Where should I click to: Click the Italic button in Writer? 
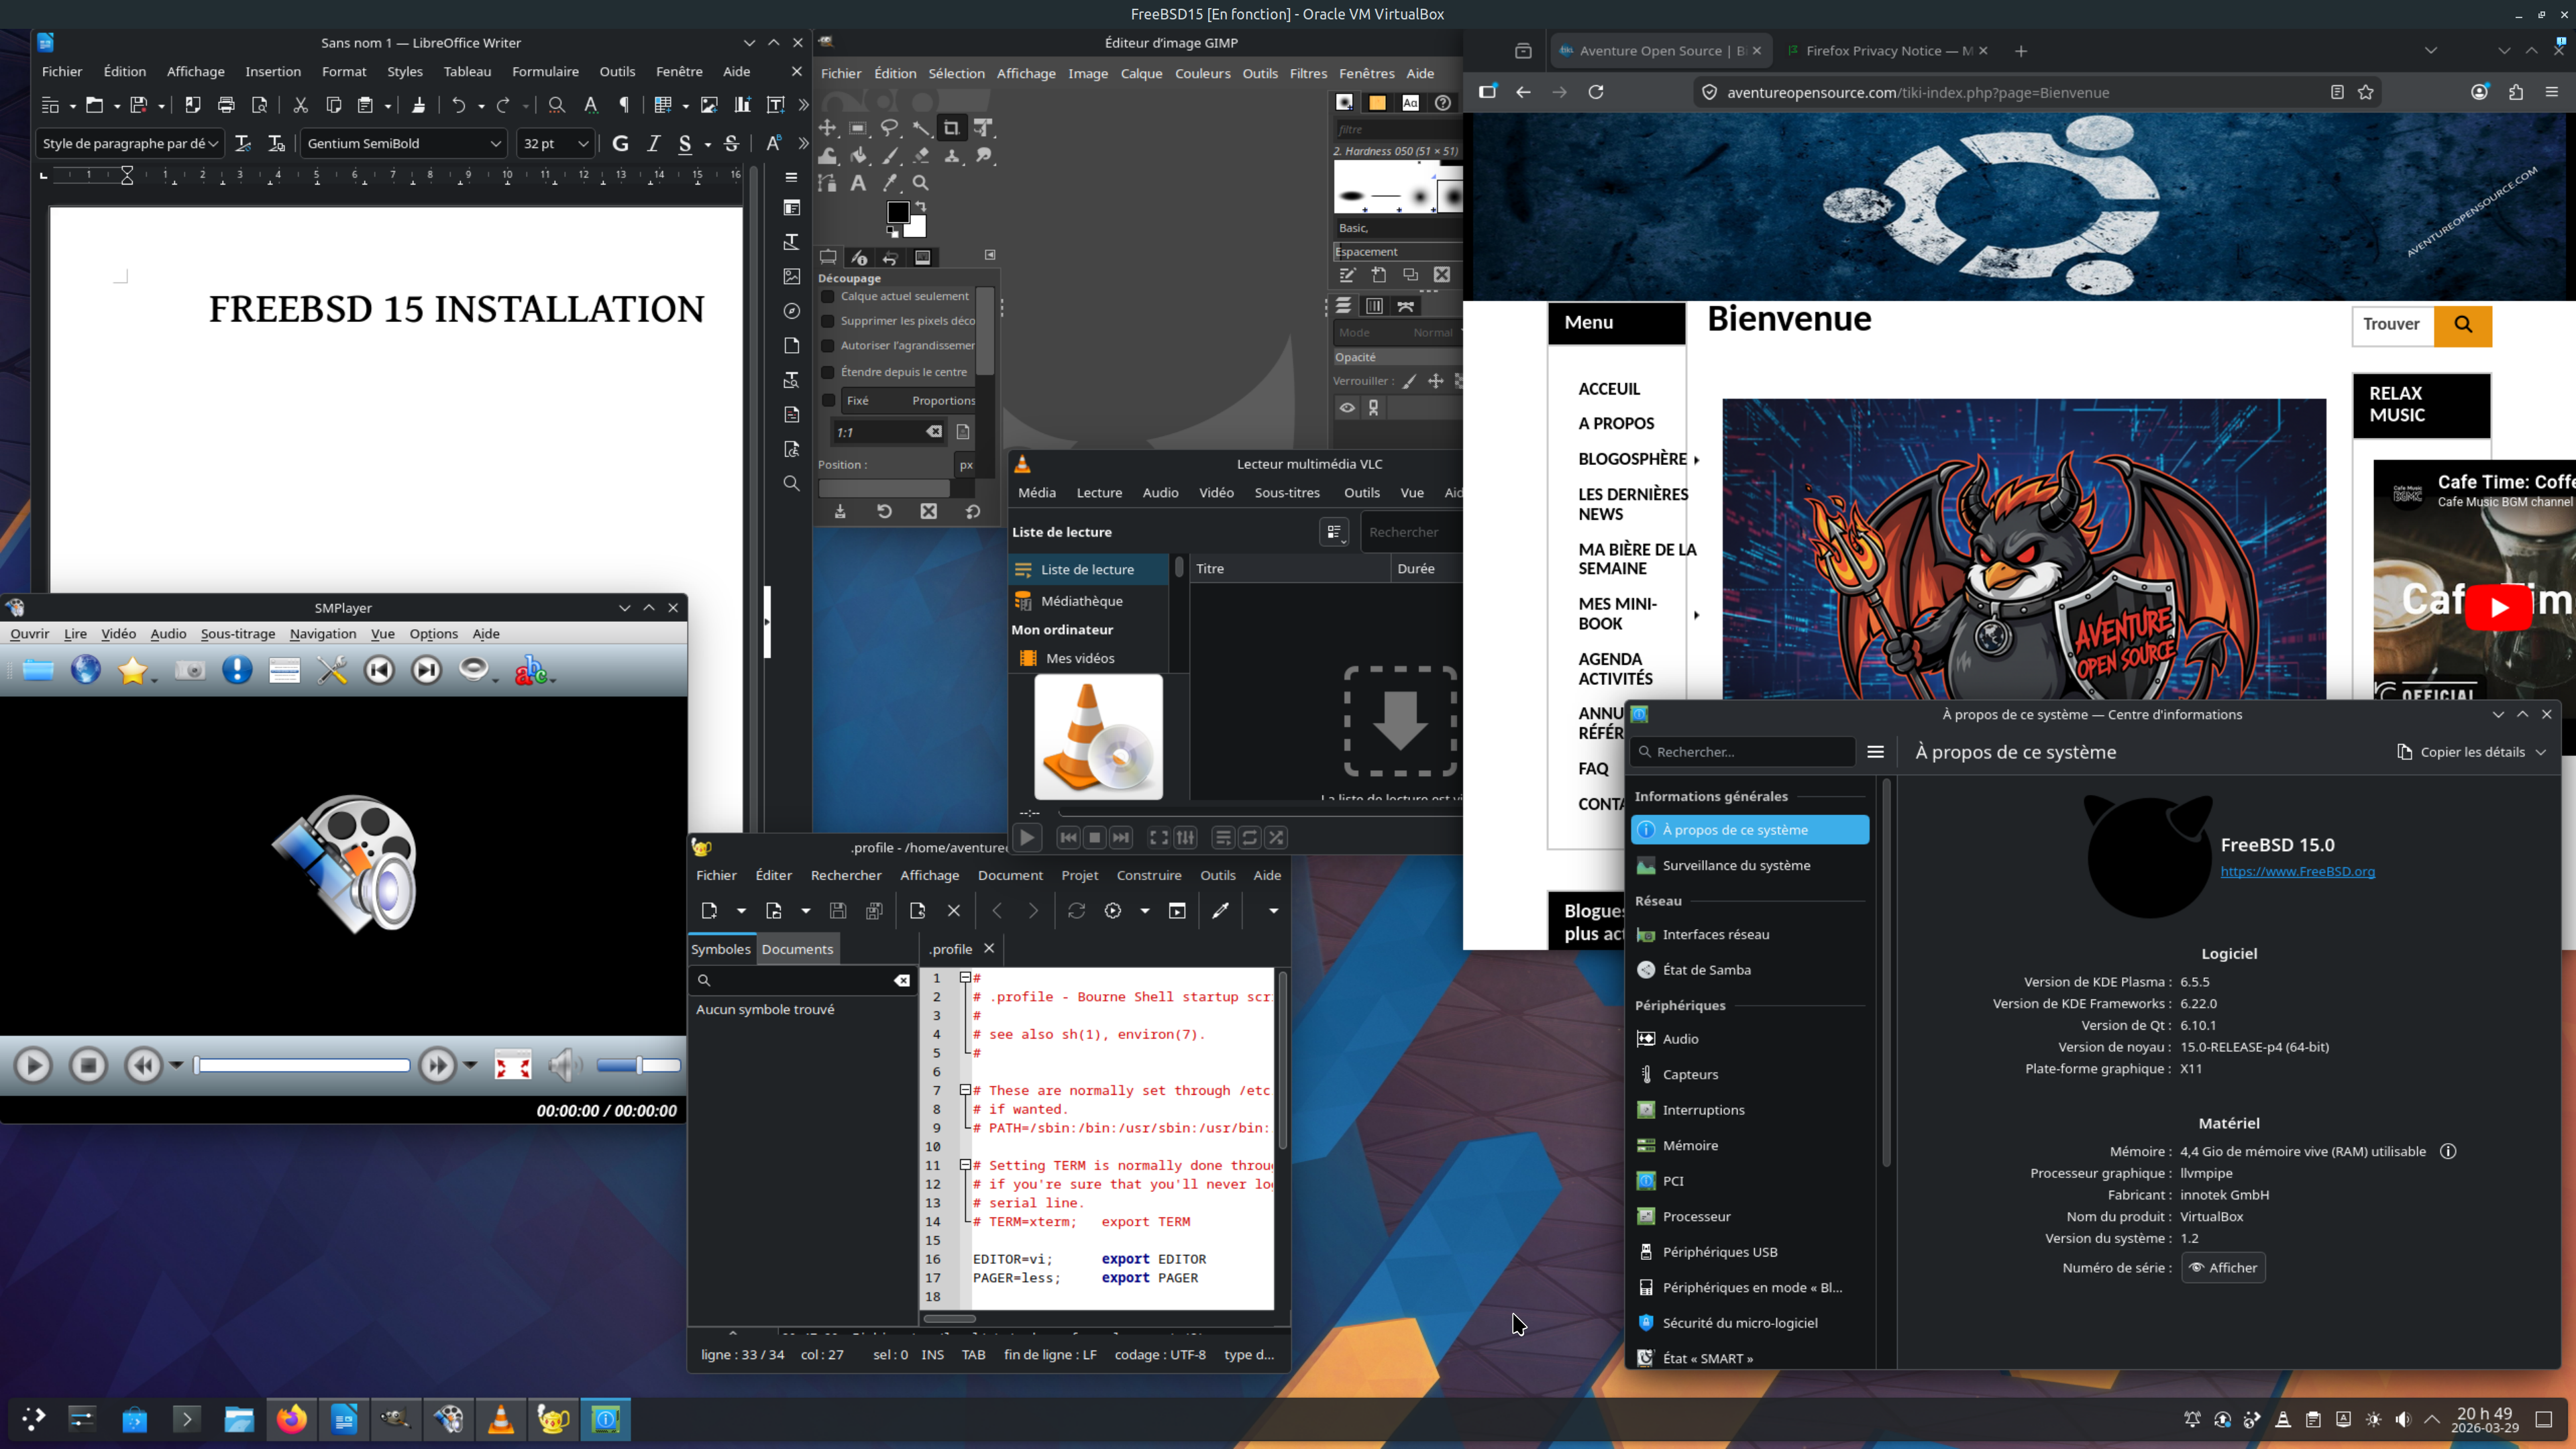653,143
